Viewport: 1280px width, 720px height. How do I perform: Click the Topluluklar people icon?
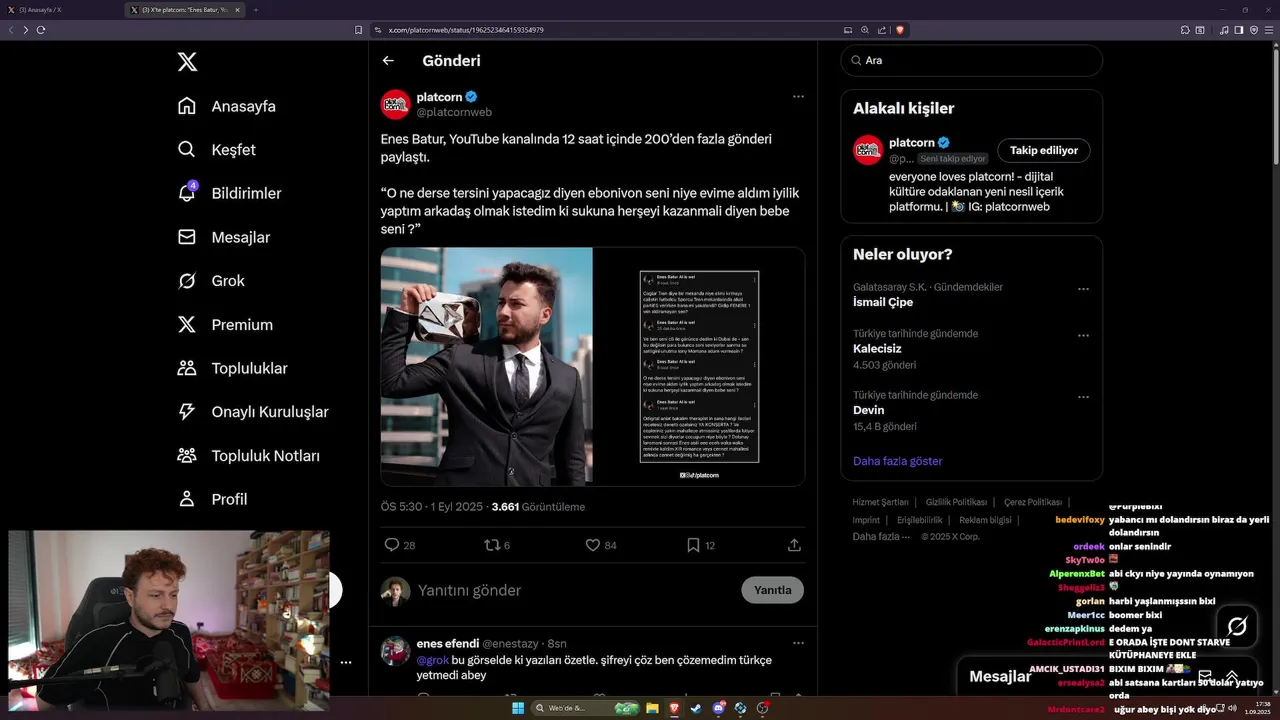pos(187,368)
